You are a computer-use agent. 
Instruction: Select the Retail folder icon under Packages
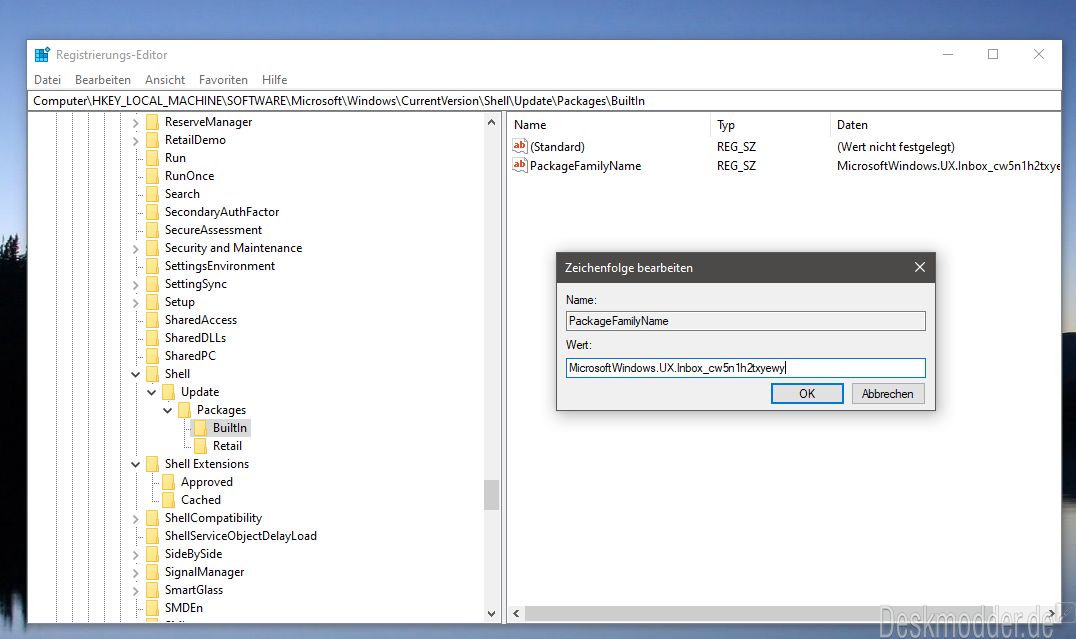[200, 446]
